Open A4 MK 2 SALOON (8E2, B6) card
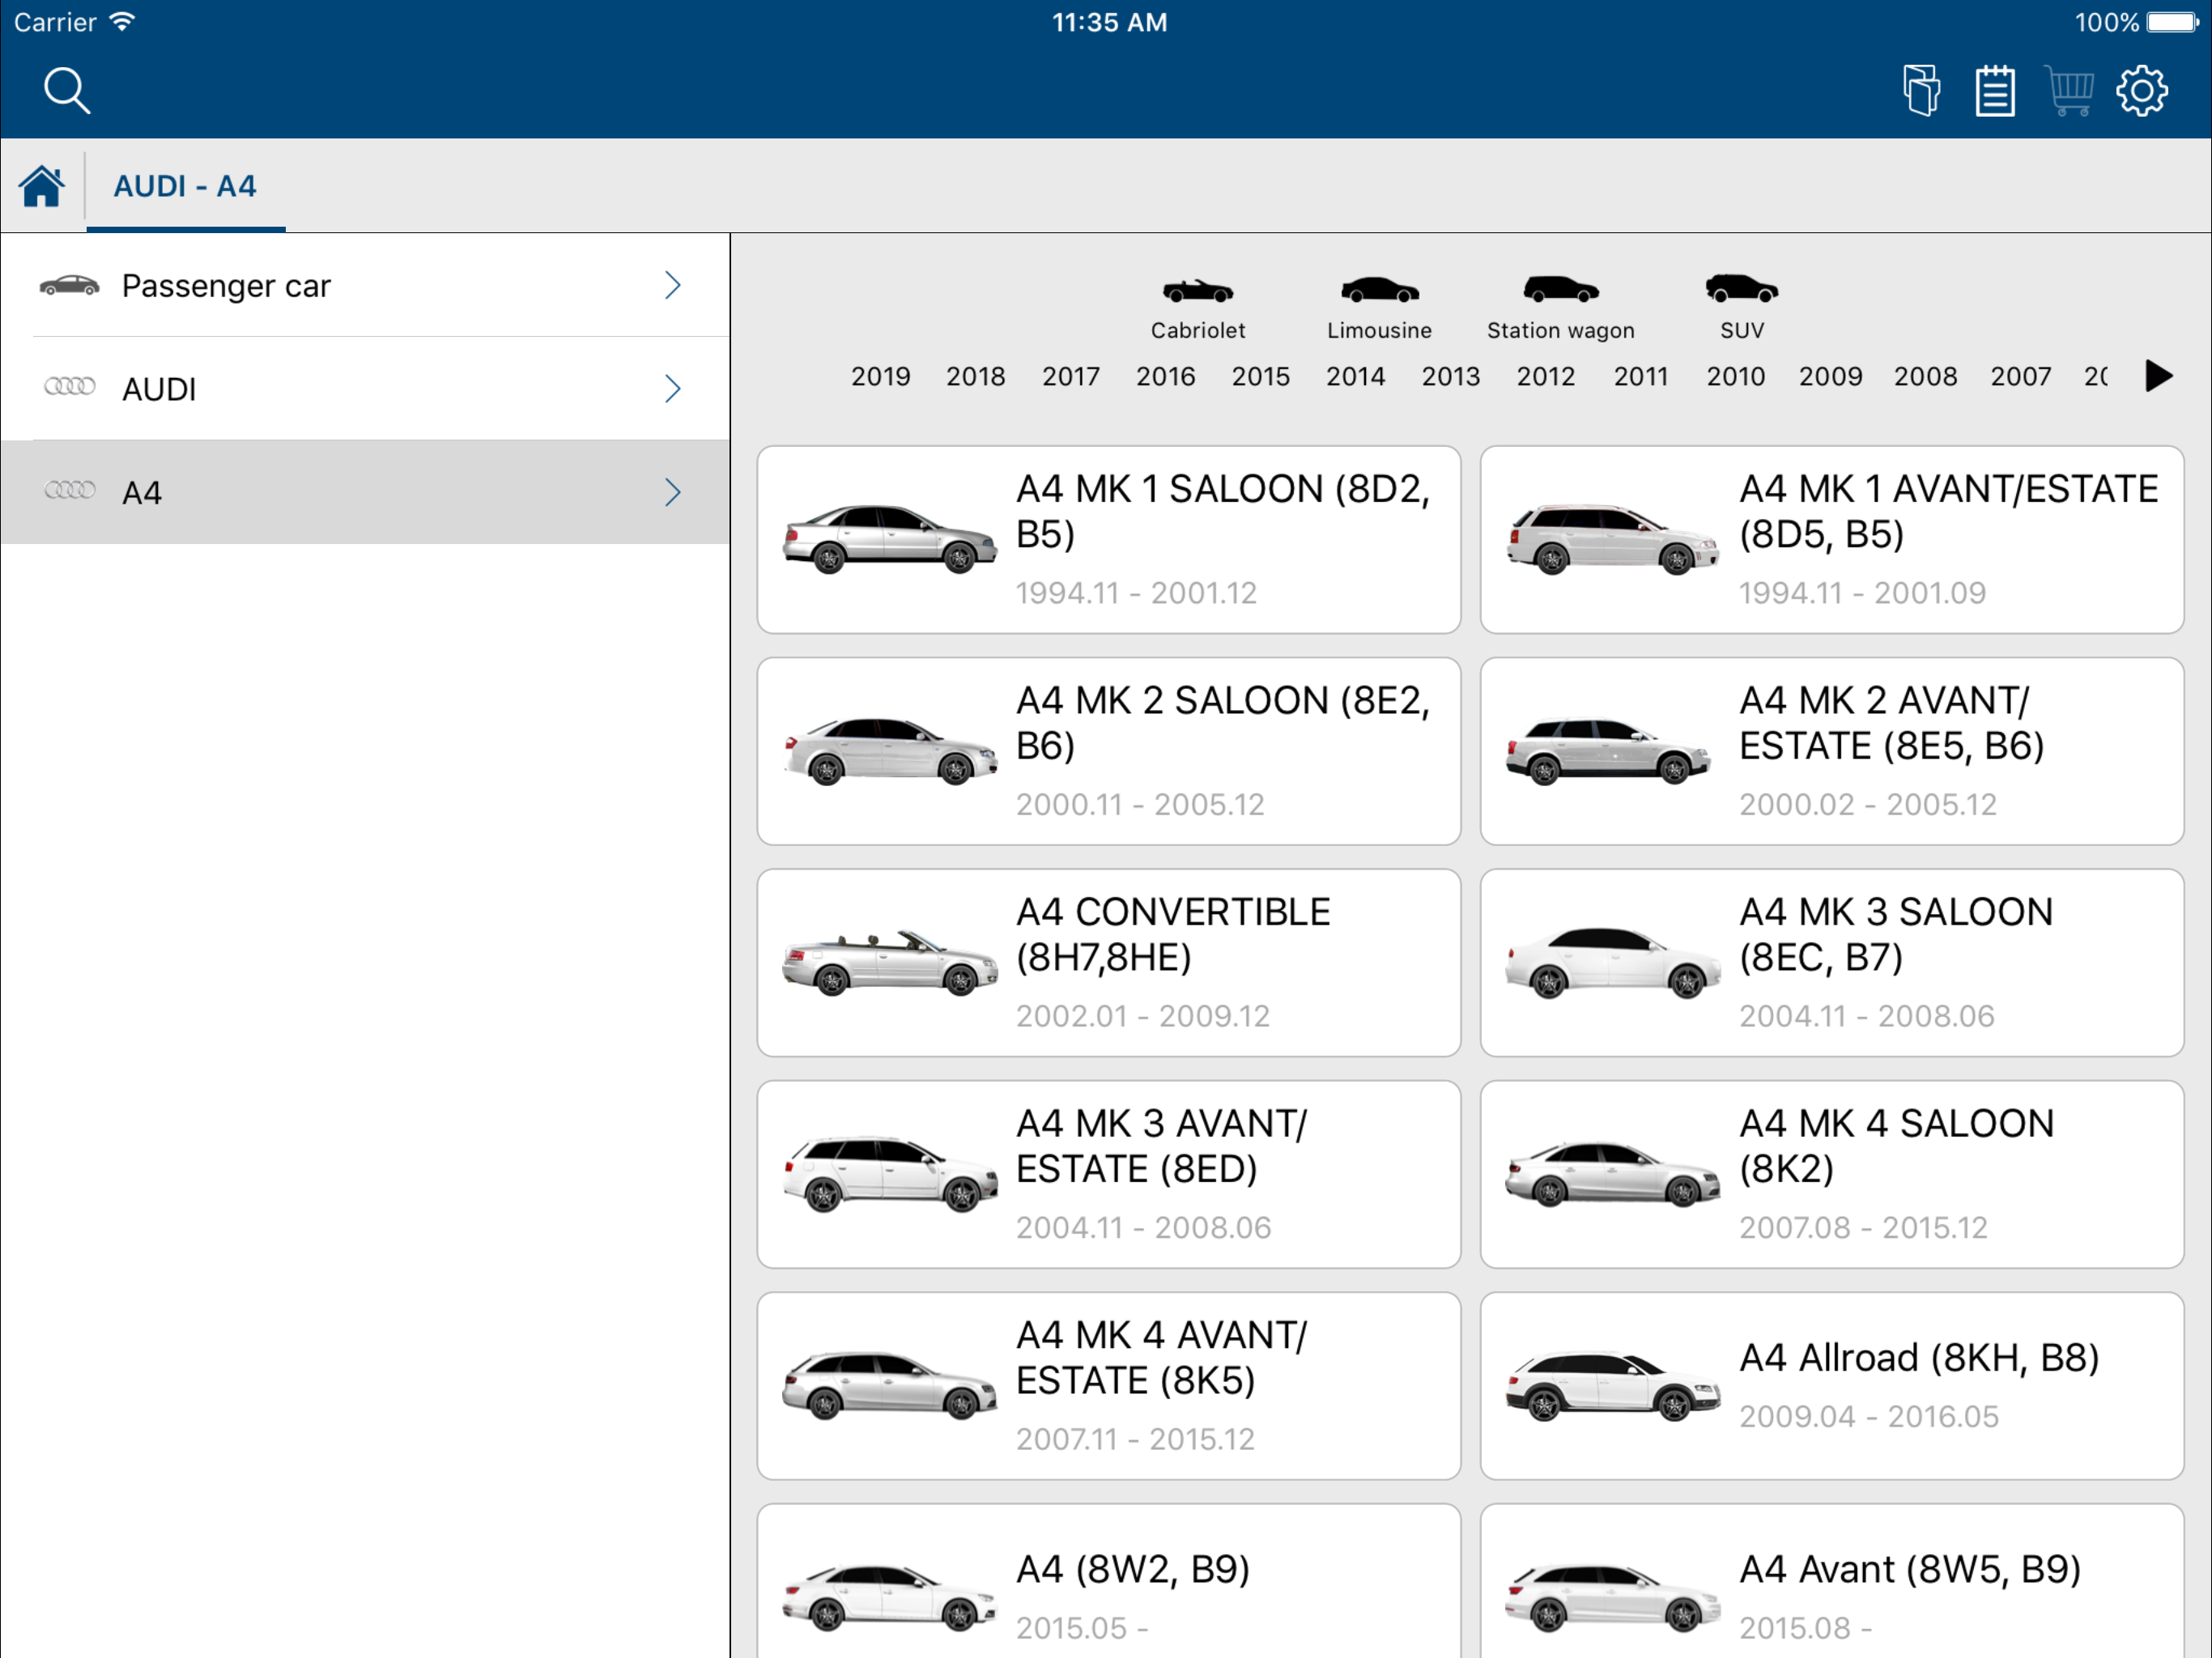The width and height of the screenshot is (2212, 1658). coord(1108,751)
